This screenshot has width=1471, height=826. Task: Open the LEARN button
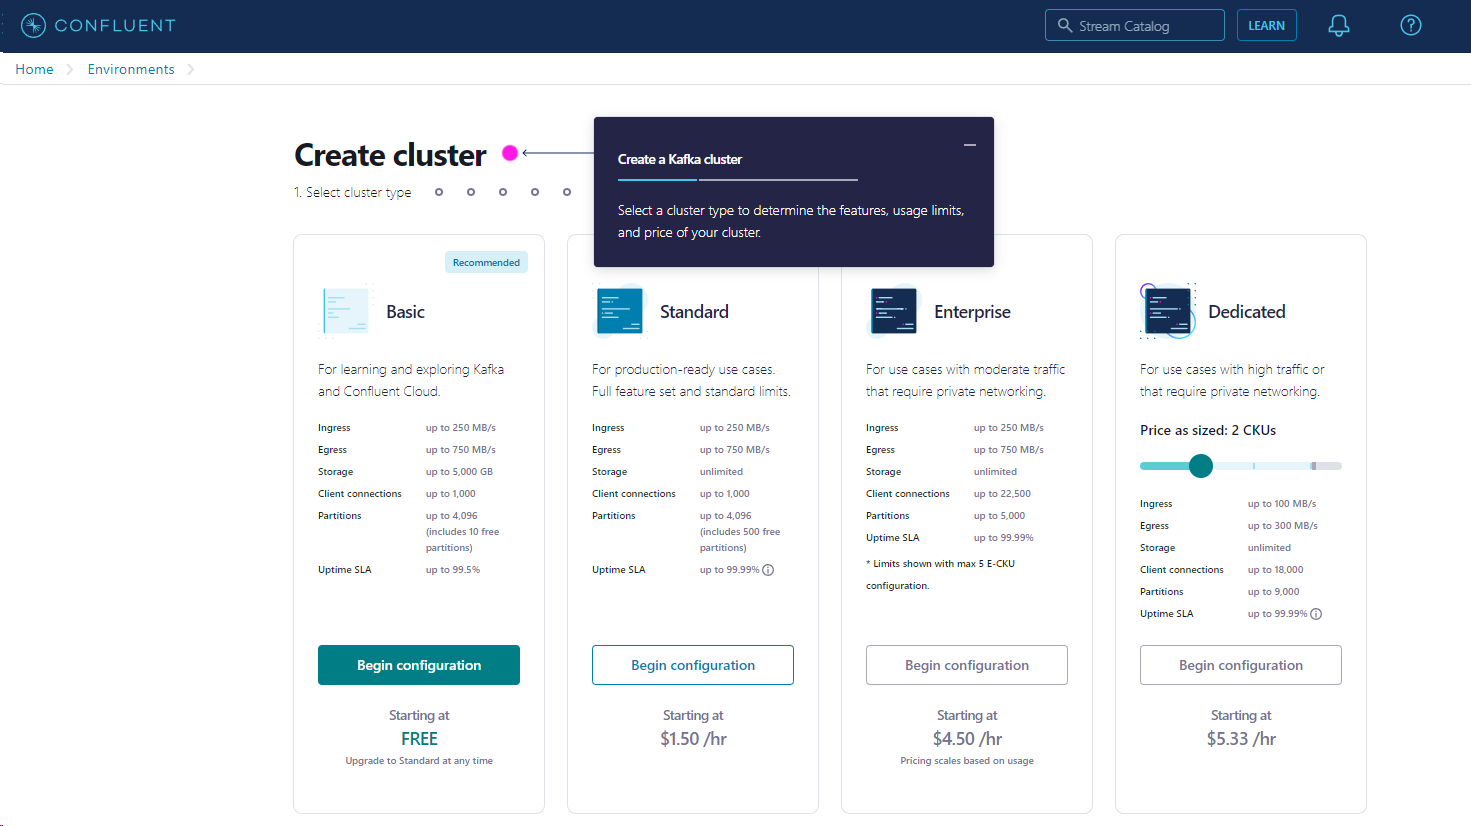coord(1266,26)
